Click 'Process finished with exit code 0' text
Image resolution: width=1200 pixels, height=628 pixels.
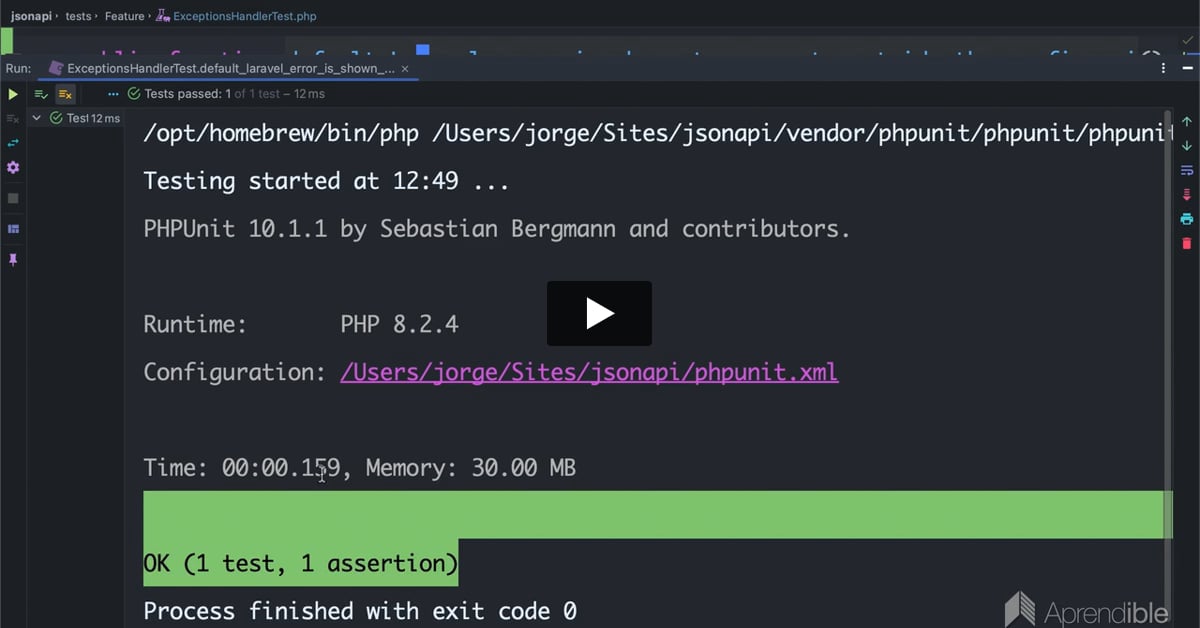[360, 610]
